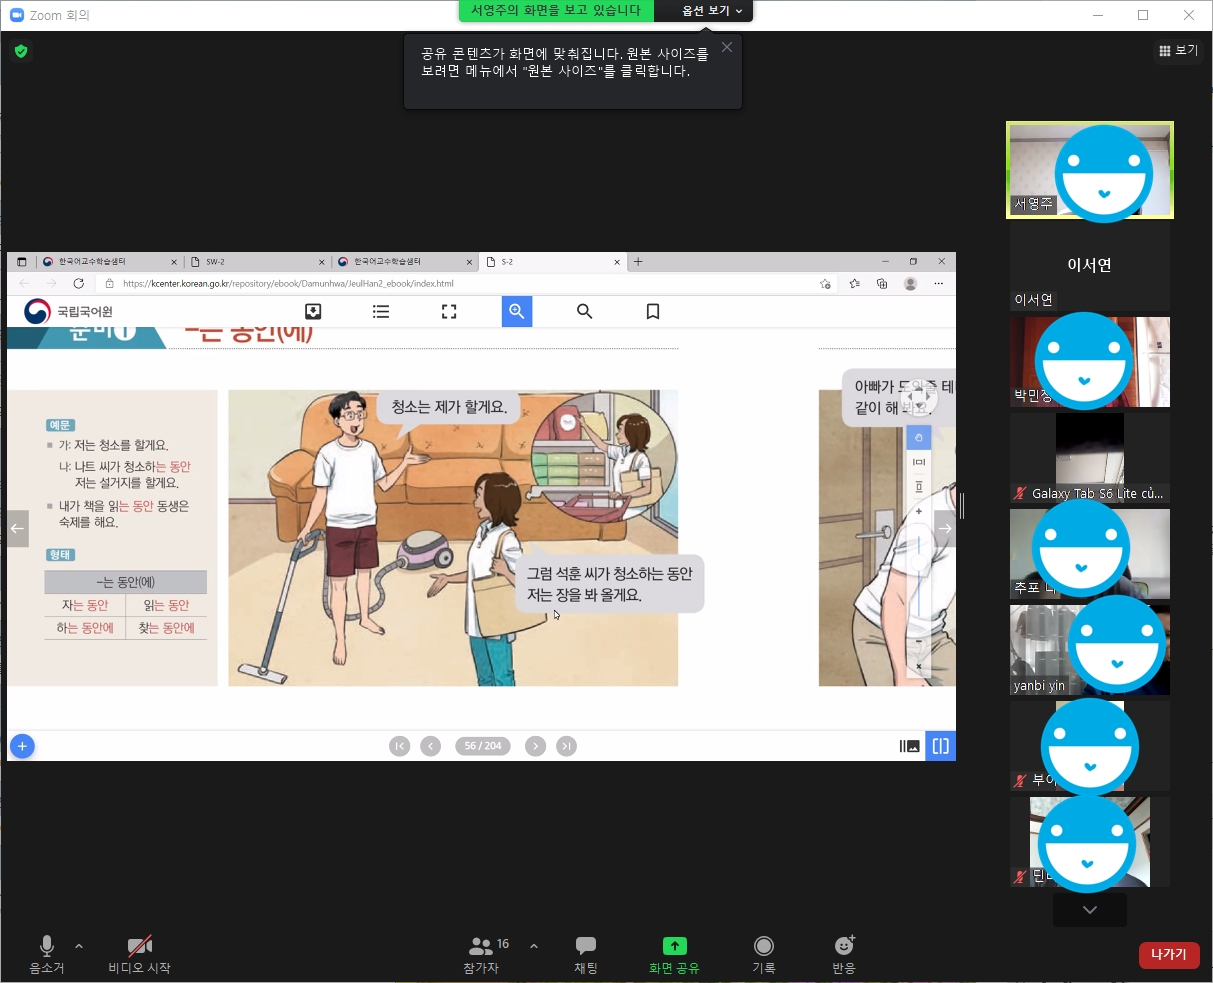Click the green encryption shield icon
Image resolution: width=1213 pixels, height=983 pixels.
[x=21, y=51]
